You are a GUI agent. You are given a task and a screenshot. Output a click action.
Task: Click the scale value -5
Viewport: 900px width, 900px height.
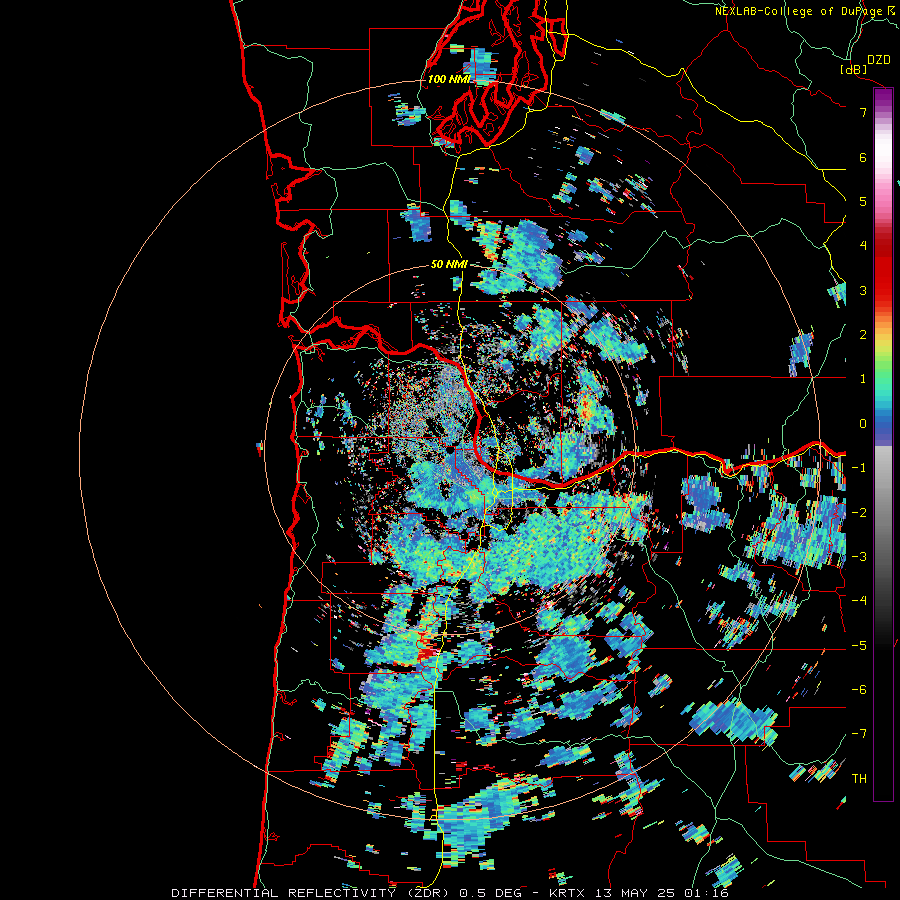(x=859, y=646)
